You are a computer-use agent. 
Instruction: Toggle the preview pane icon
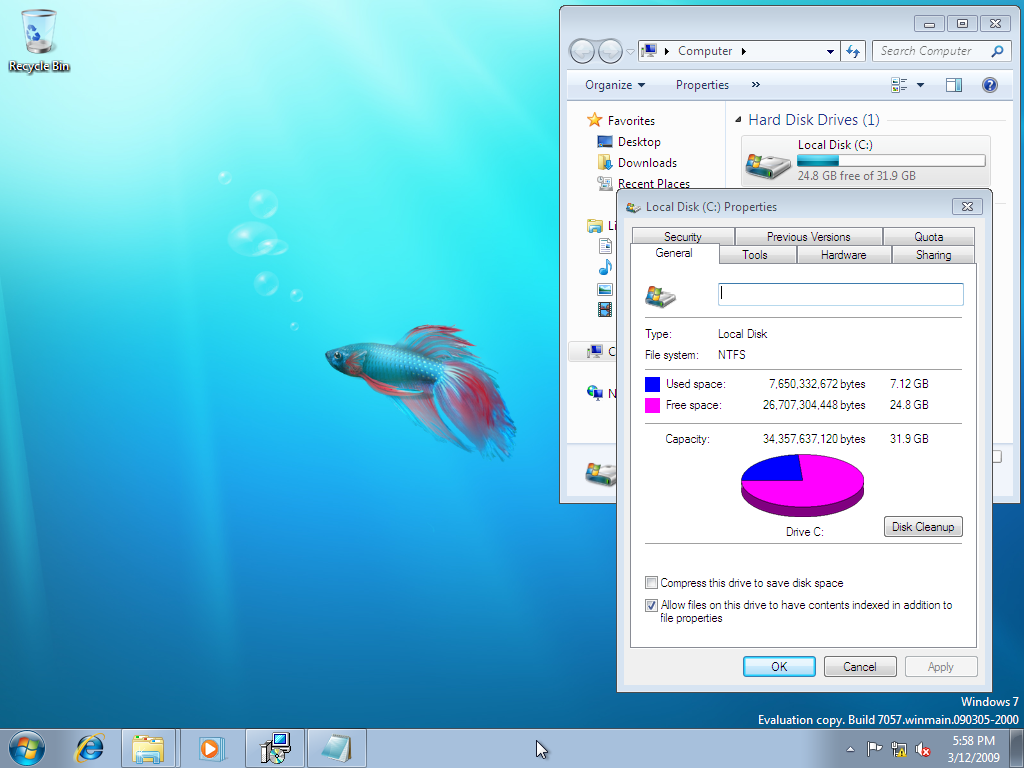[953, 85]
